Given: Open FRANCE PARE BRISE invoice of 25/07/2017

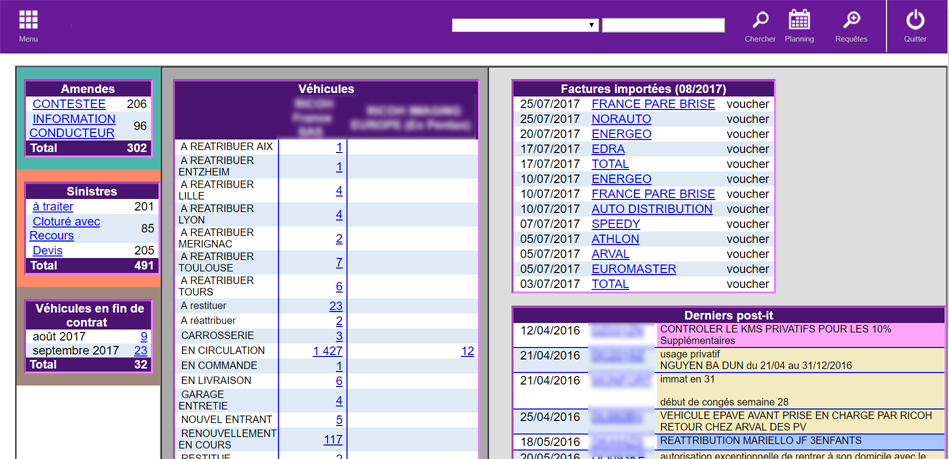Looking at the screenshot, I should pyautogui.click(x=653, y=104).
